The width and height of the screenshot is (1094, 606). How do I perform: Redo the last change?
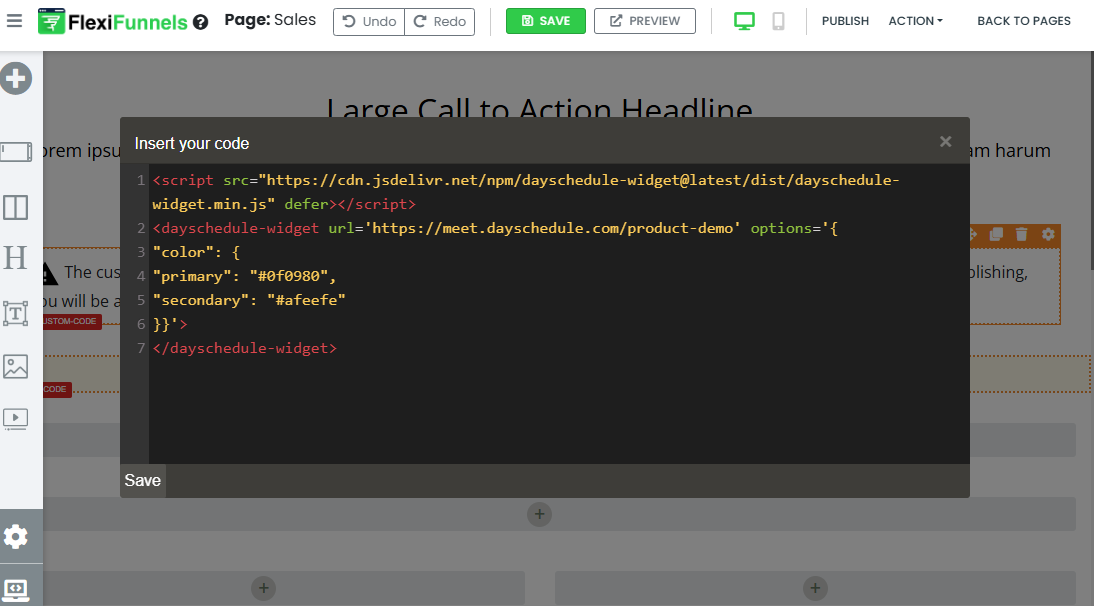coord(440,22)
